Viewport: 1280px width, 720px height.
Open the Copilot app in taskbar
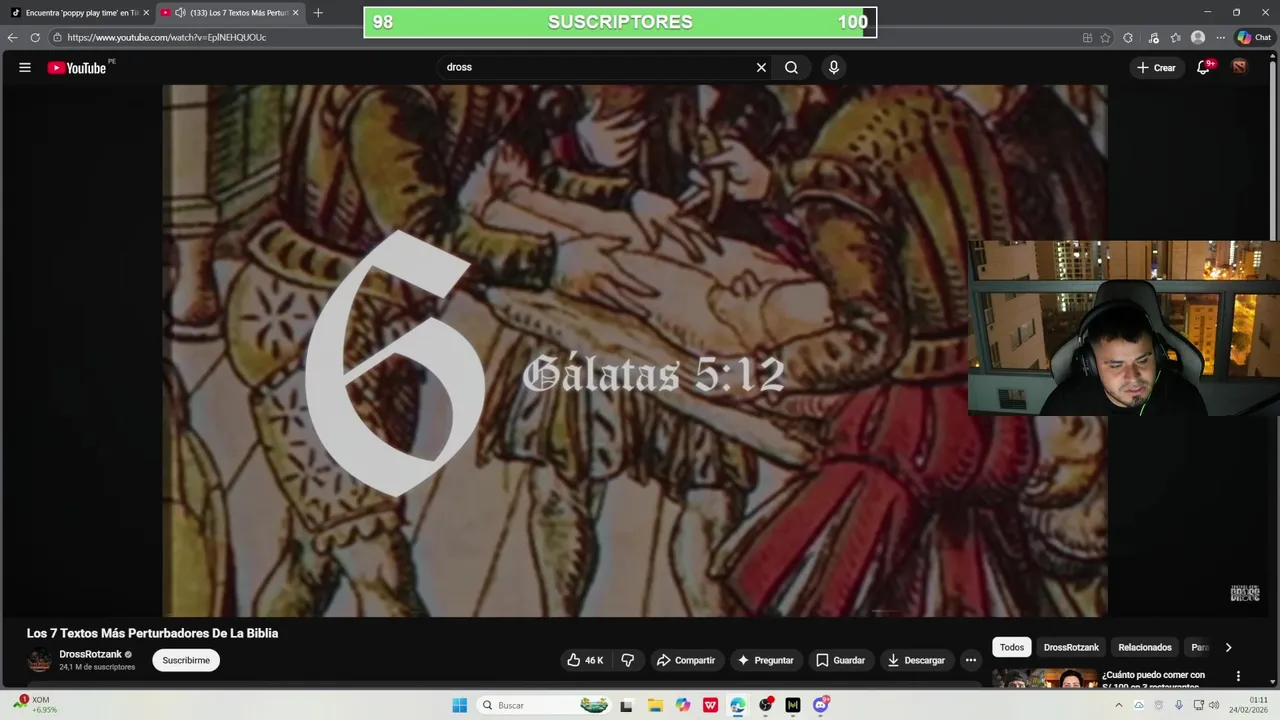coord(683,705)
